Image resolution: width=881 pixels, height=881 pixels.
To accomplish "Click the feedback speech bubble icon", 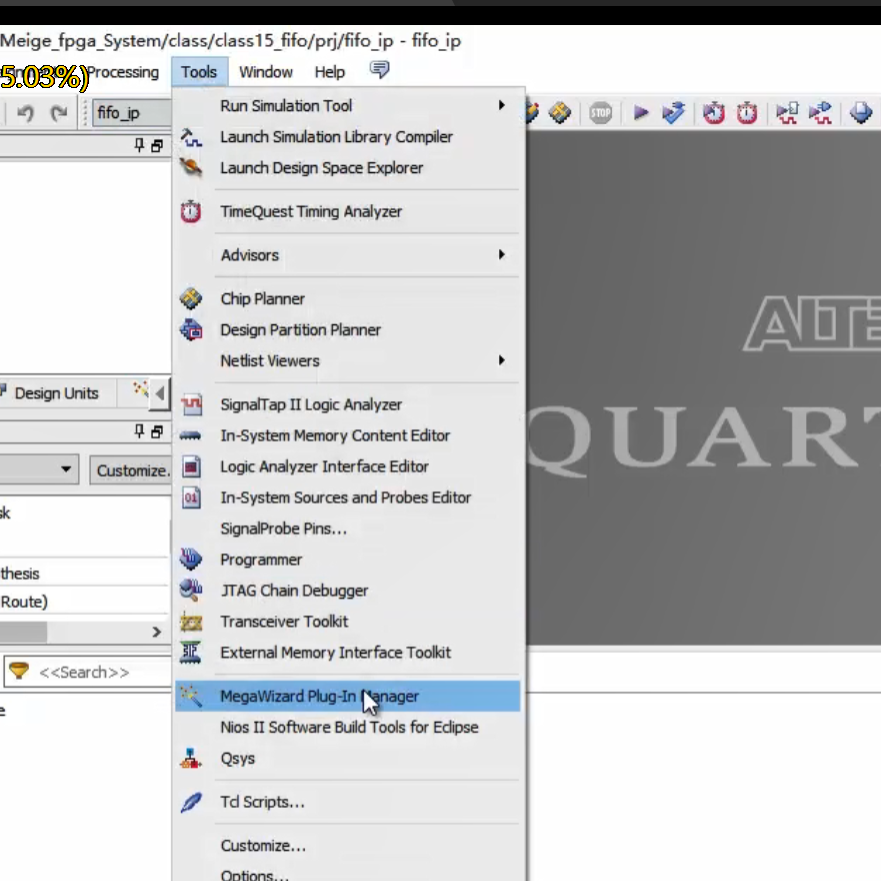I will pyautogui.click(x=379, y=70).
